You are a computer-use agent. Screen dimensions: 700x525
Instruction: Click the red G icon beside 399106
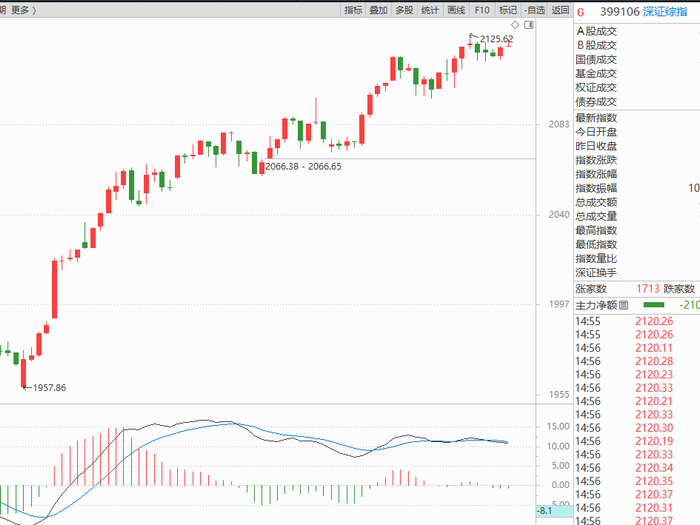click(x=580, y=12)
